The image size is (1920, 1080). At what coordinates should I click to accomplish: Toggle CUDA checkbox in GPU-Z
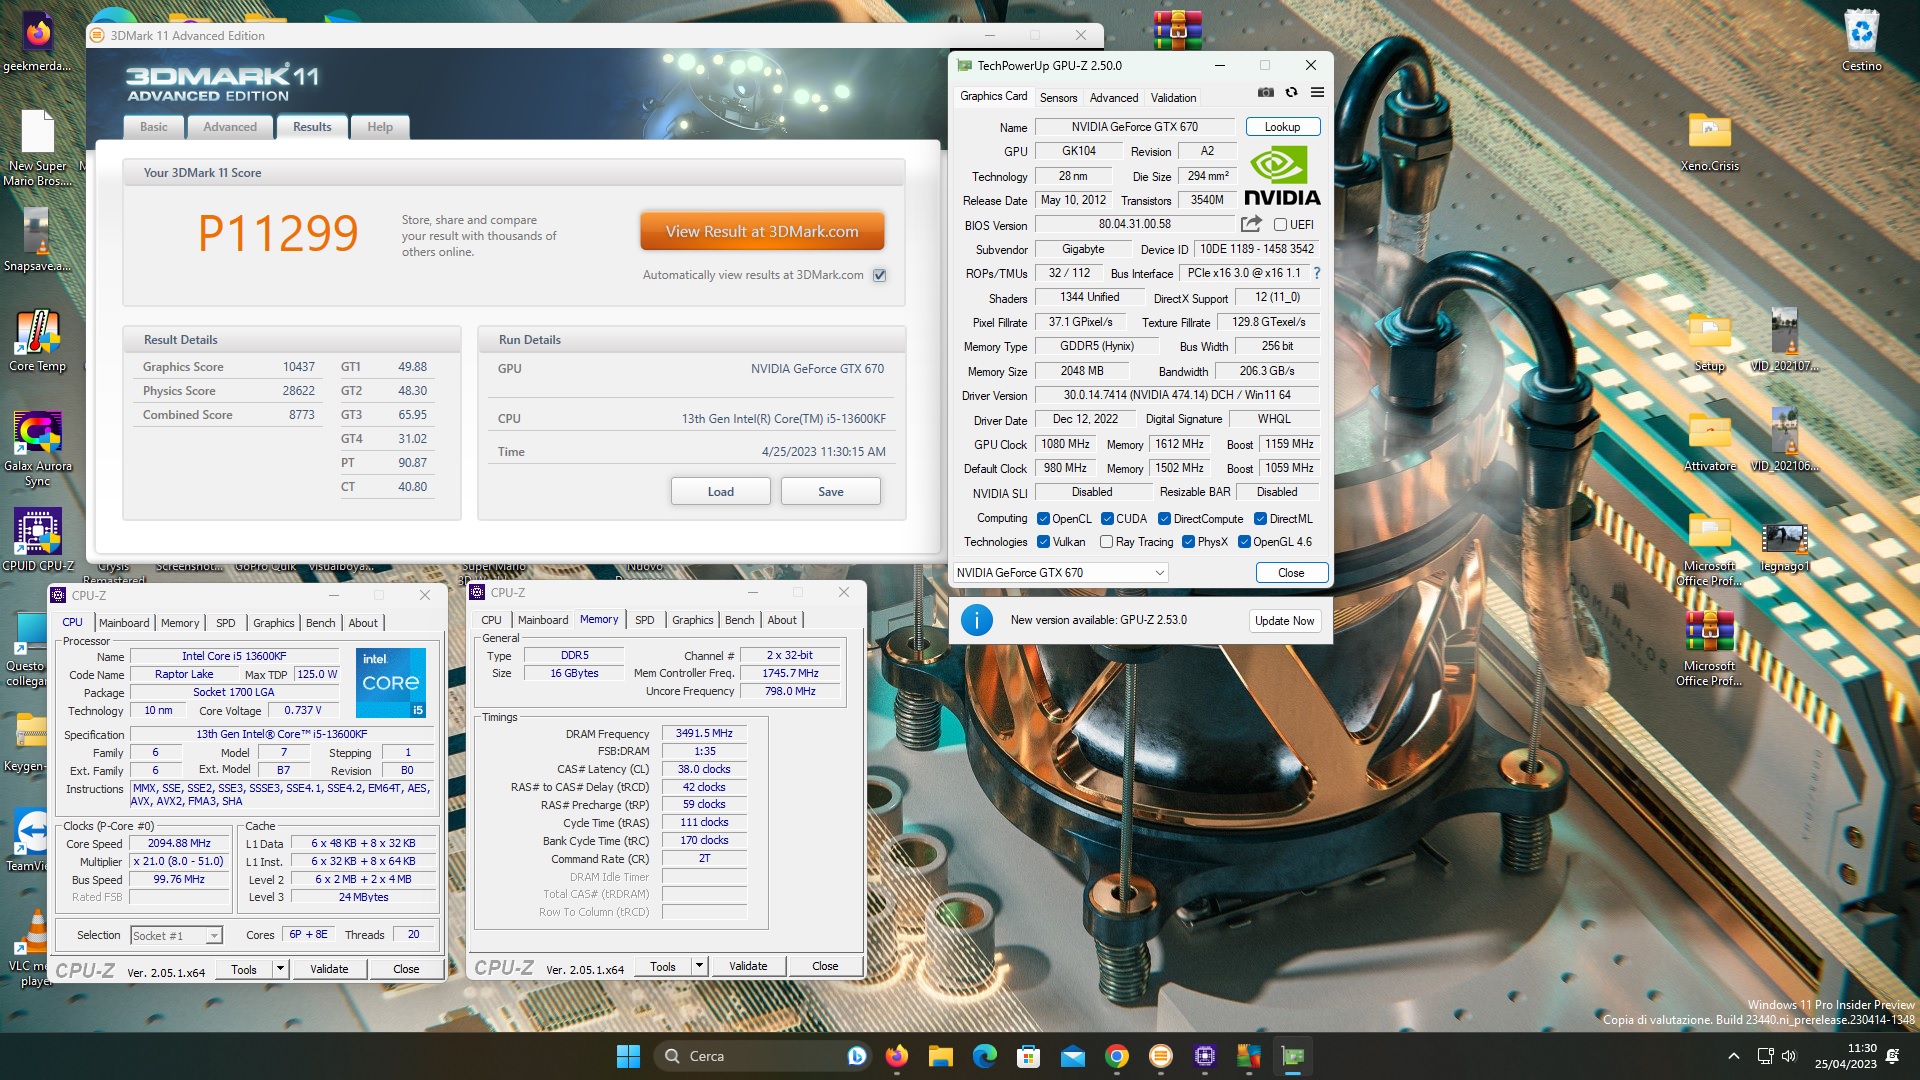[1107, 519]
